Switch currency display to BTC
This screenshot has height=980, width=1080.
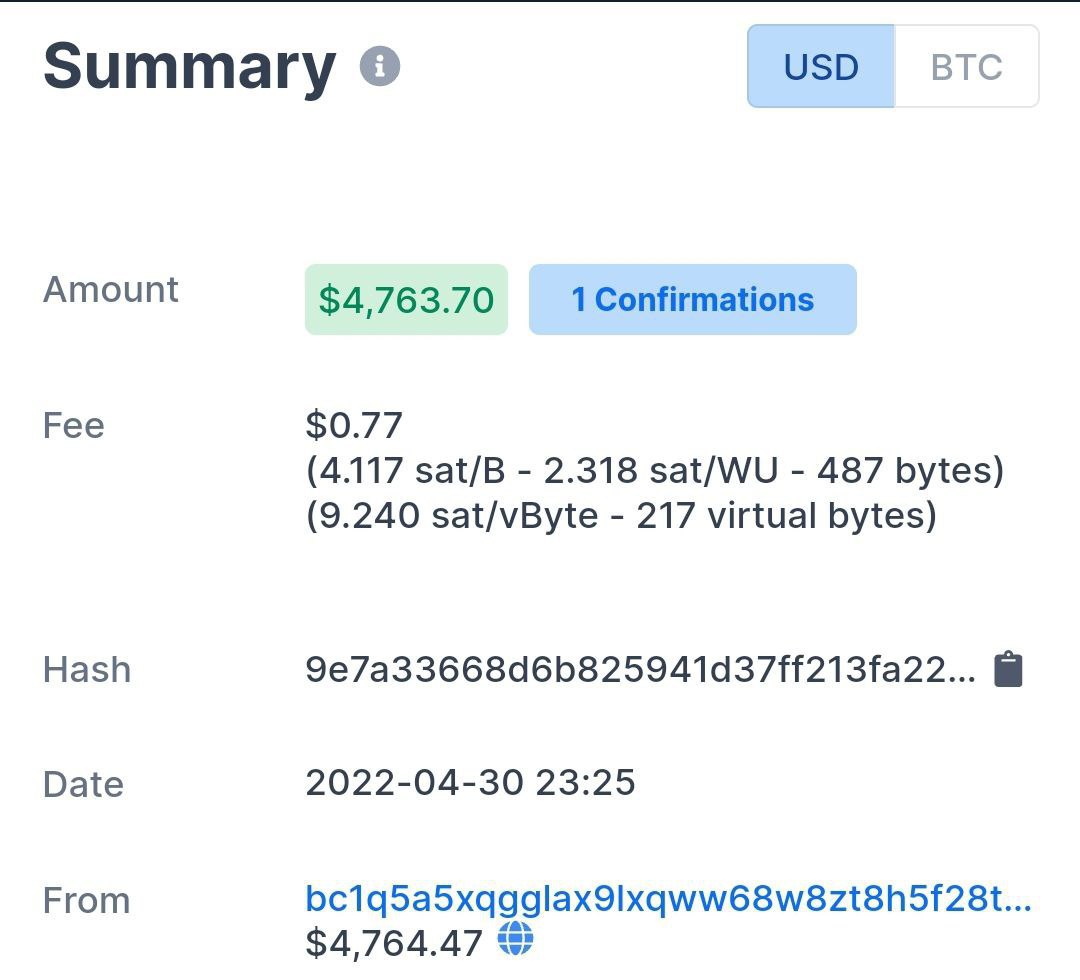(966, 66)
